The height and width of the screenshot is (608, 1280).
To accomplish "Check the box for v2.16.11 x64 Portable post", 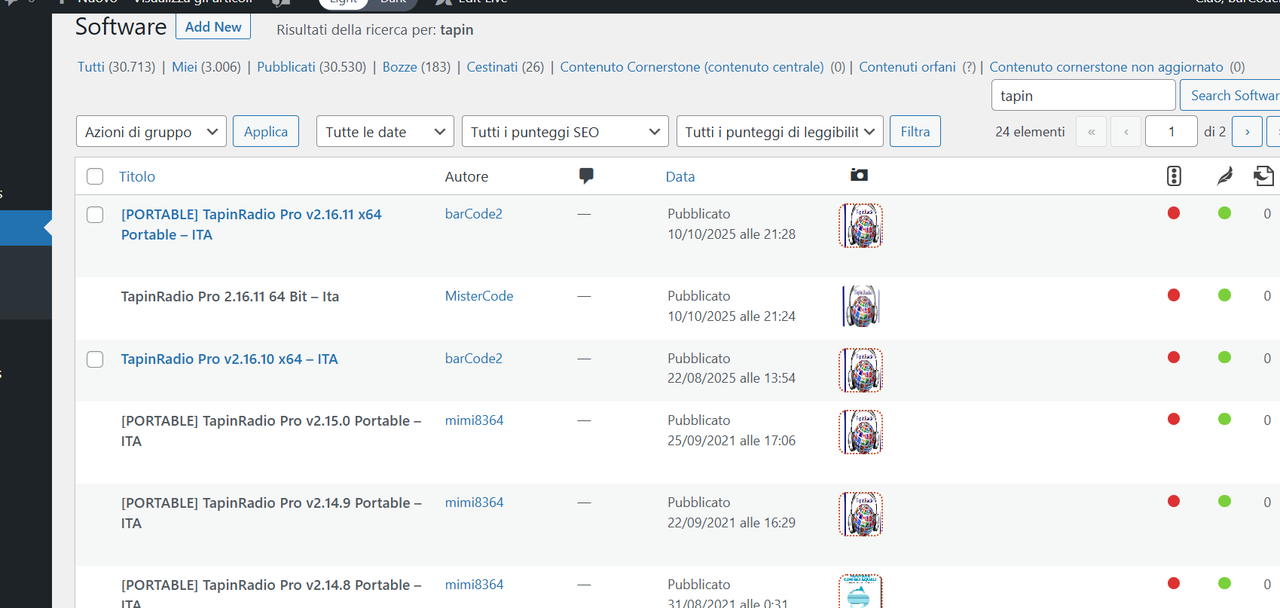I will pyautogui.click(x=95, y=214).
